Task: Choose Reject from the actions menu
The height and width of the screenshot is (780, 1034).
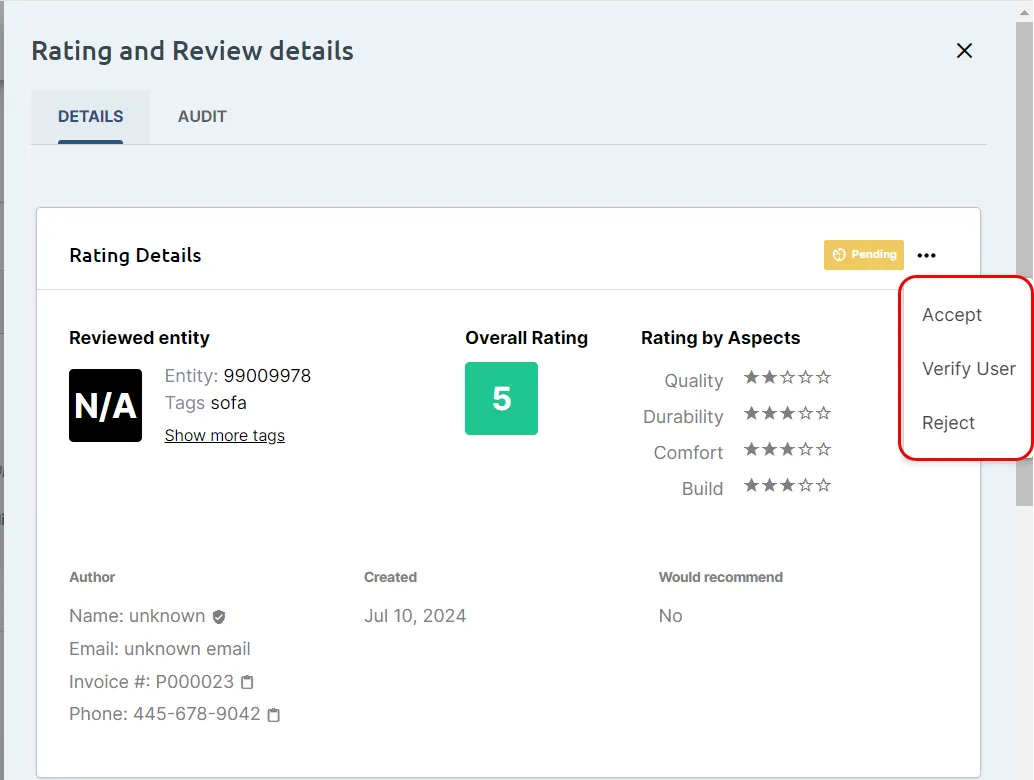Action: pyautogui.click(x=948, y=423)
